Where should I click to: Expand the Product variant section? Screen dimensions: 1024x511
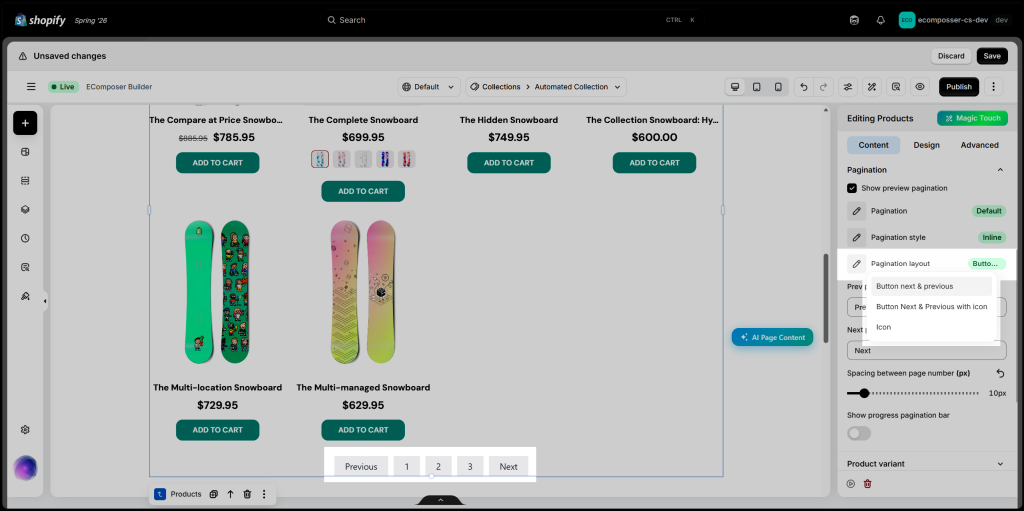point(1000,464)
